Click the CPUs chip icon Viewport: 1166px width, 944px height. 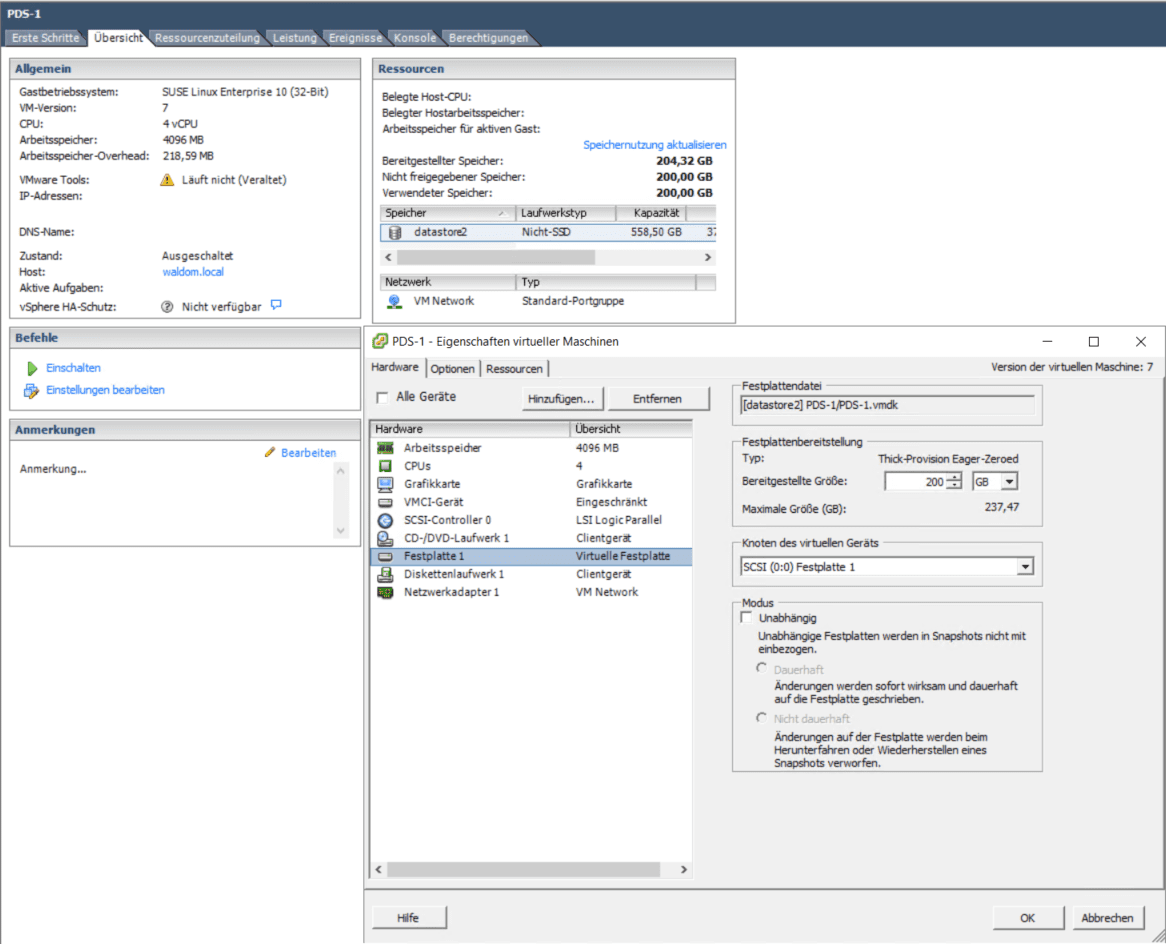click(385, 466)
